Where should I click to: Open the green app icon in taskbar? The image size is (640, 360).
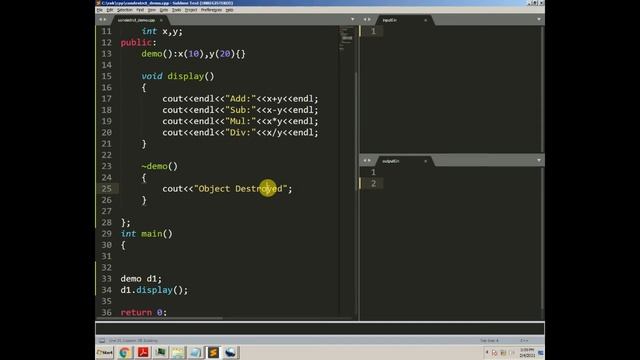160,353
